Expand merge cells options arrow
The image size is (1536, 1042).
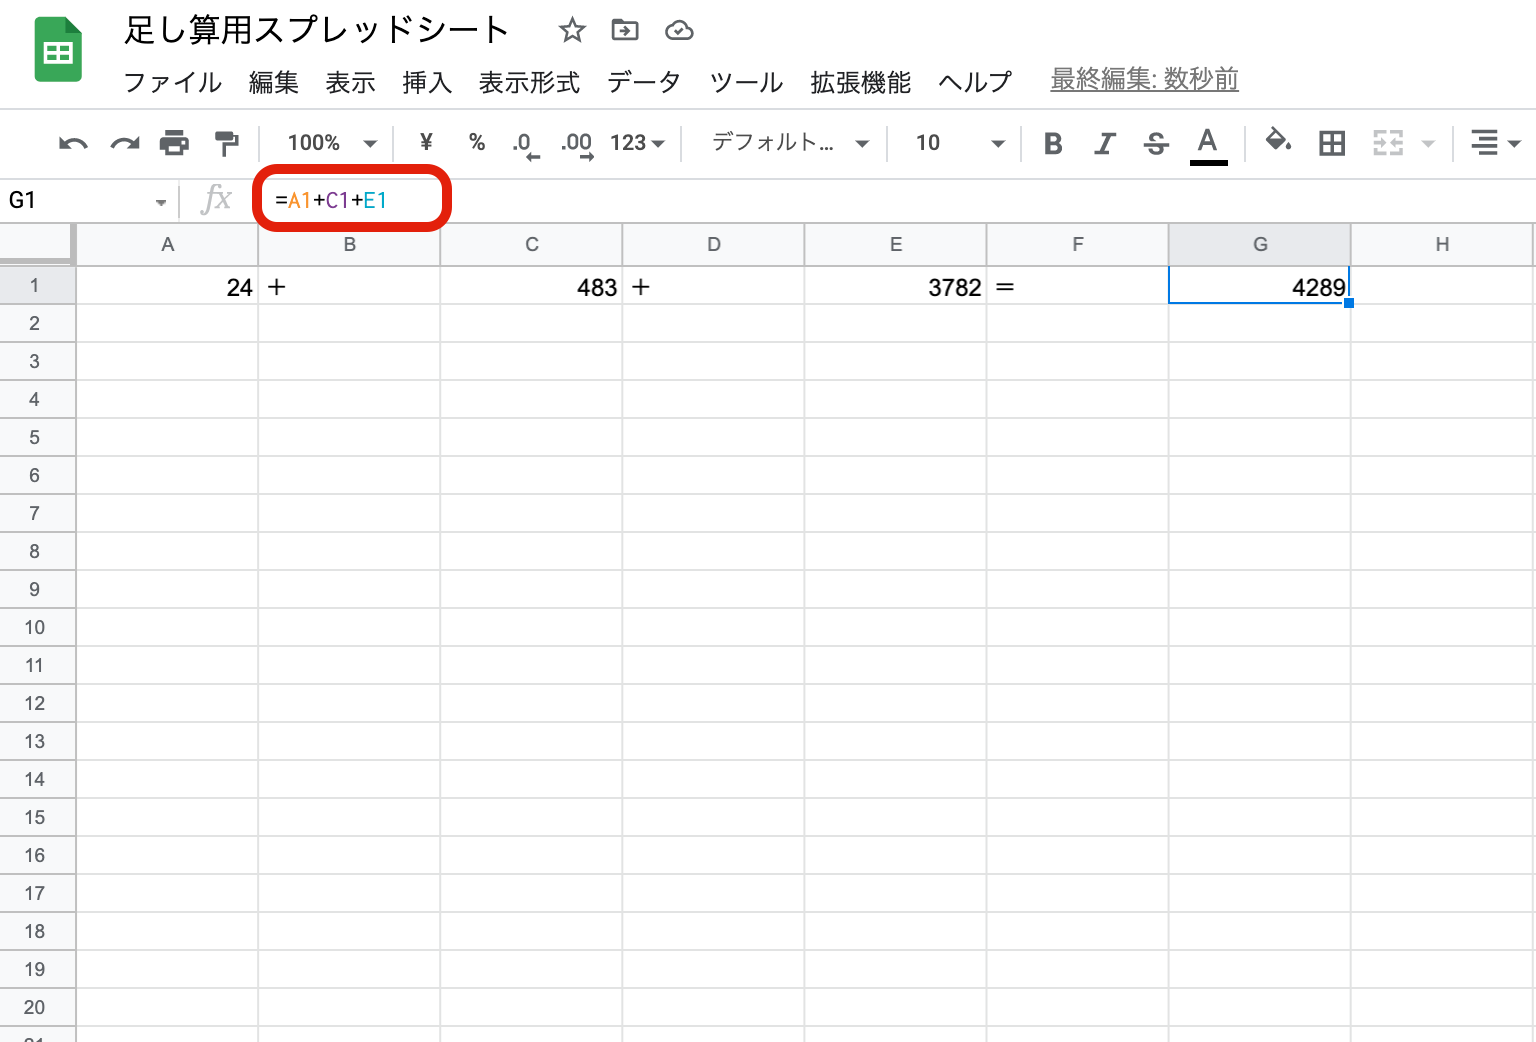point(1428,144)
